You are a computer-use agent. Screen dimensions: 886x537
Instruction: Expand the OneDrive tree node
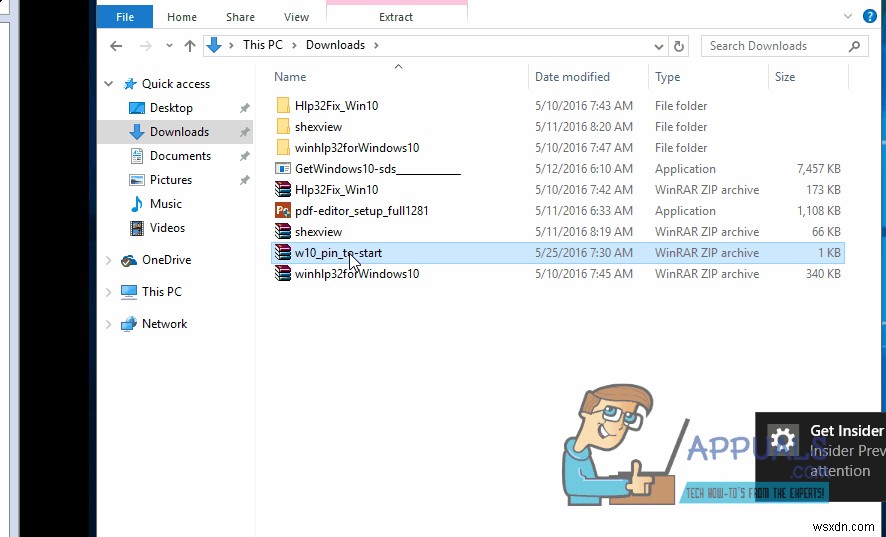click(108, 260)
